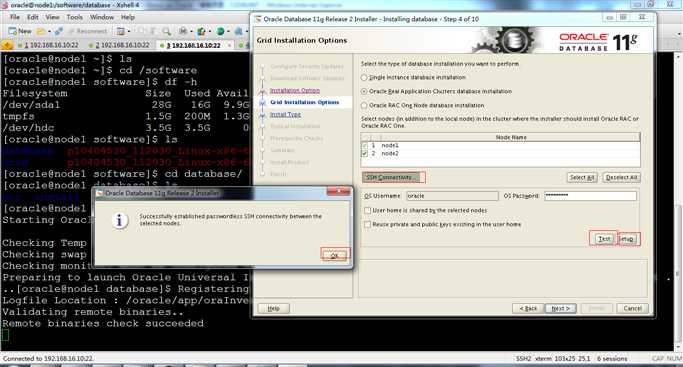
Task: Switch to session tab 2 192.168.16.10:22
Action: (x=119, y=45)
